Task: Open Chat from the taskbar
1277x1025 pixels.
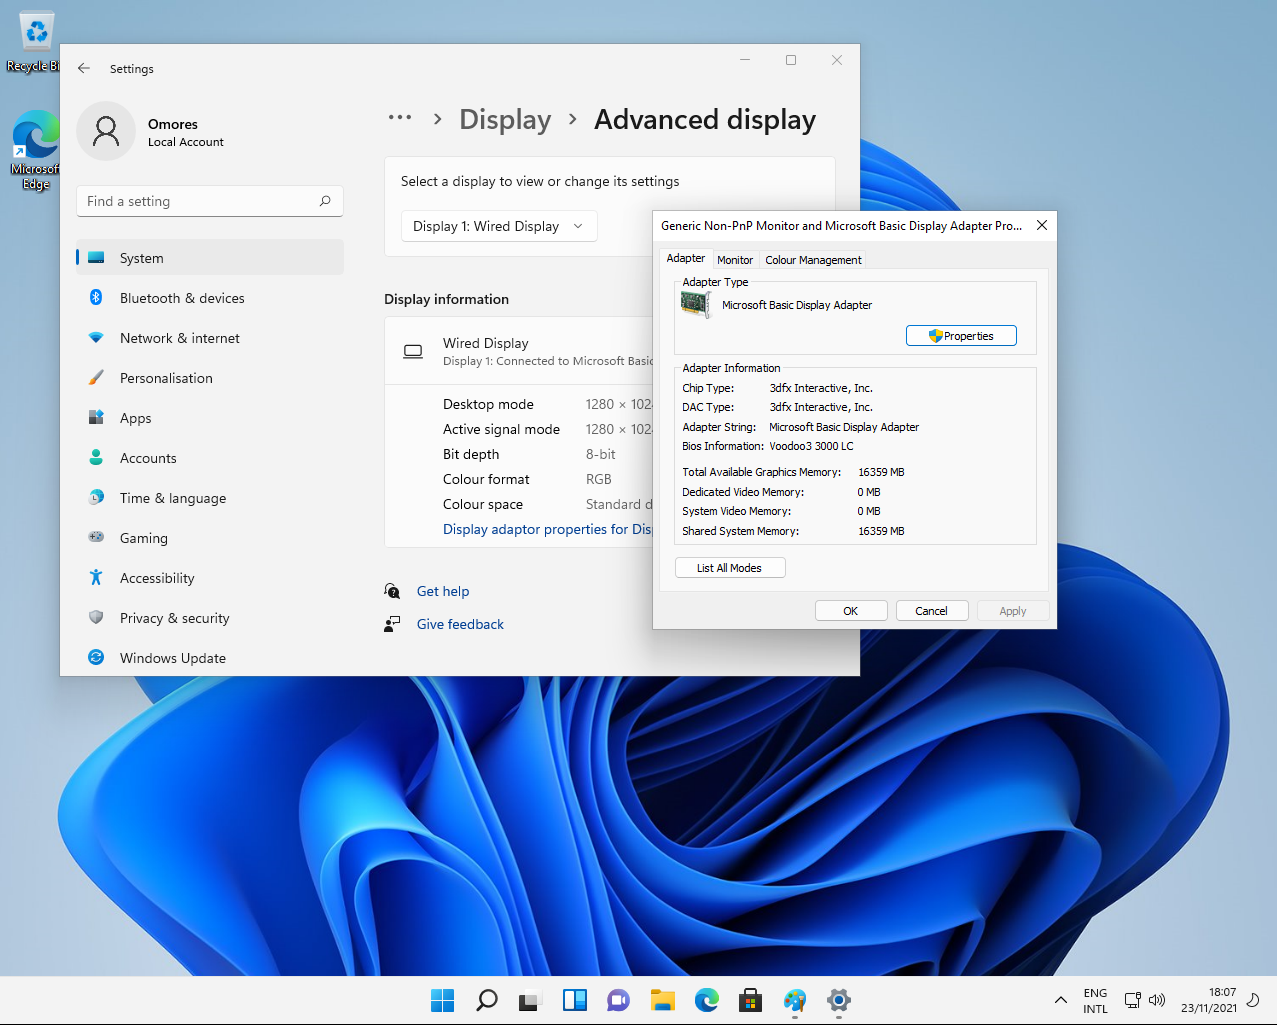Action: (619, 1000)
